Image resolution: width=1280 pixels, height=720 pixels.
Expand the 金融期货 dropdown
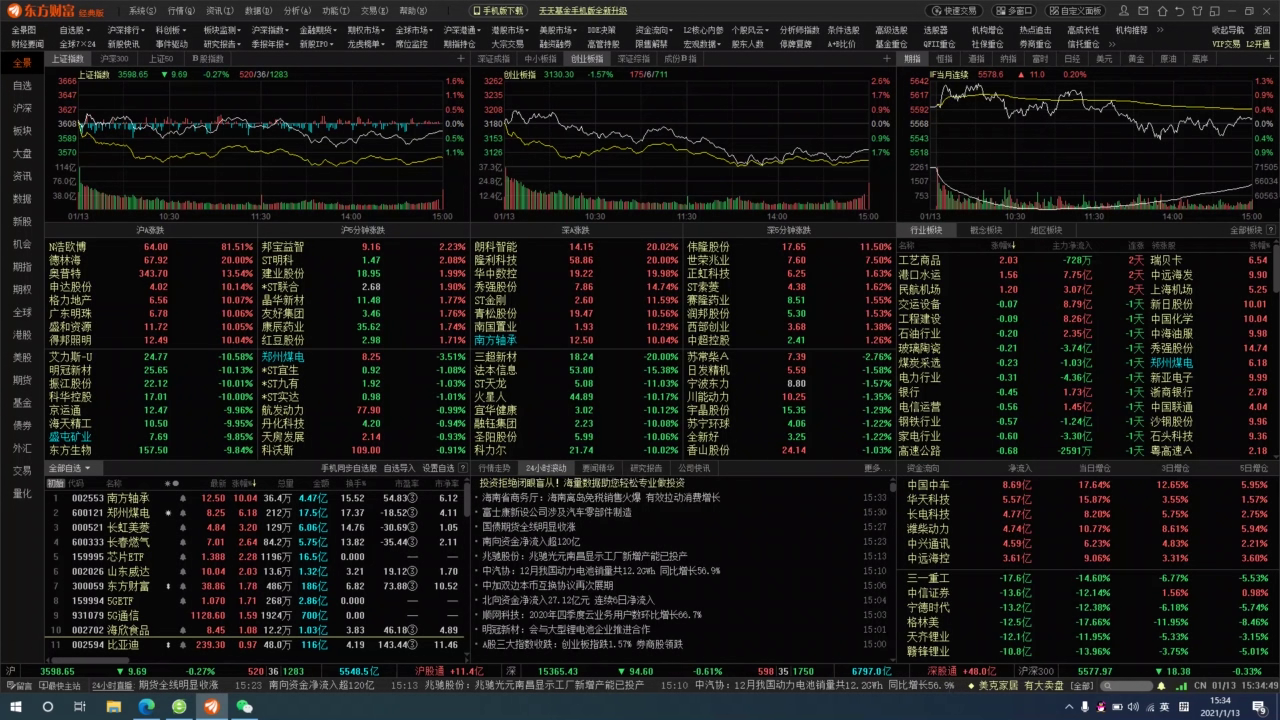pos(317,31)
